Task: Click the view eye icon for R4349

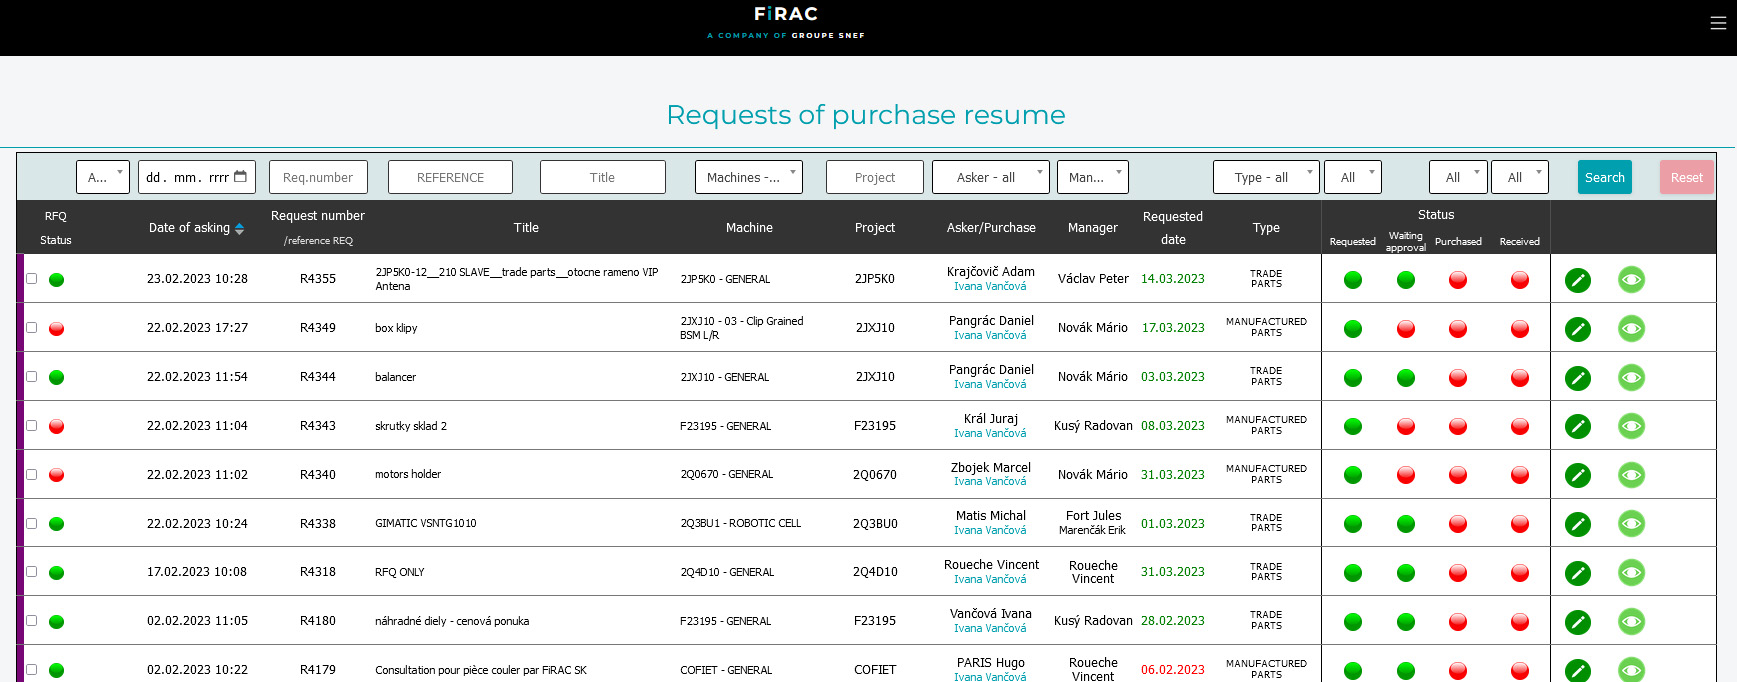Action: [x=1631, y=329]
